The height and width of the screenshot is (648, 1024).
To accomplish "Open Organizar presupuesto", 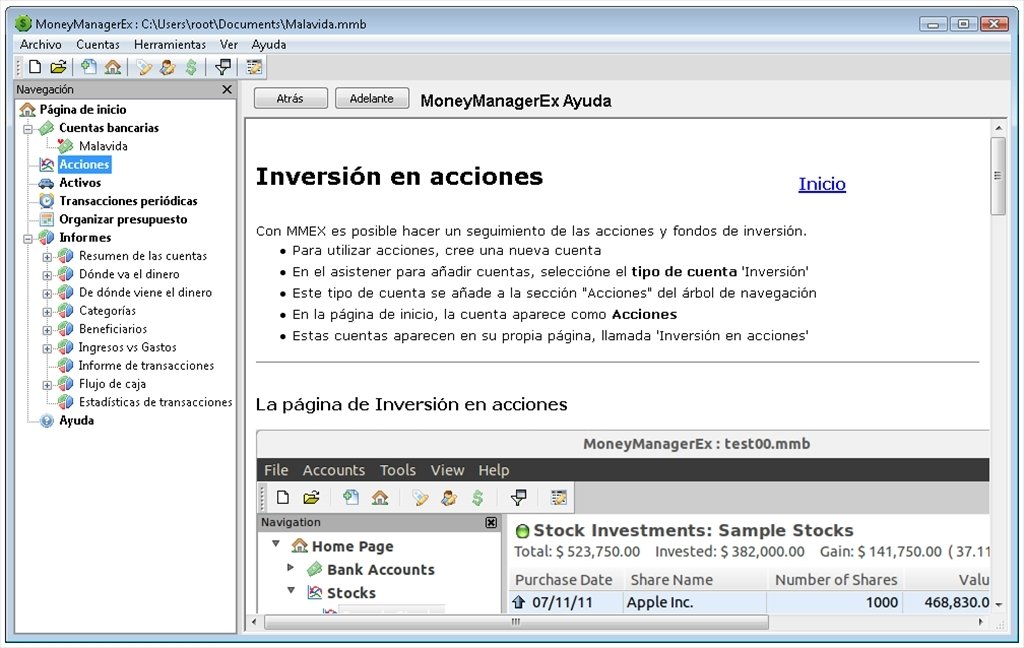I will click(123, 219).
